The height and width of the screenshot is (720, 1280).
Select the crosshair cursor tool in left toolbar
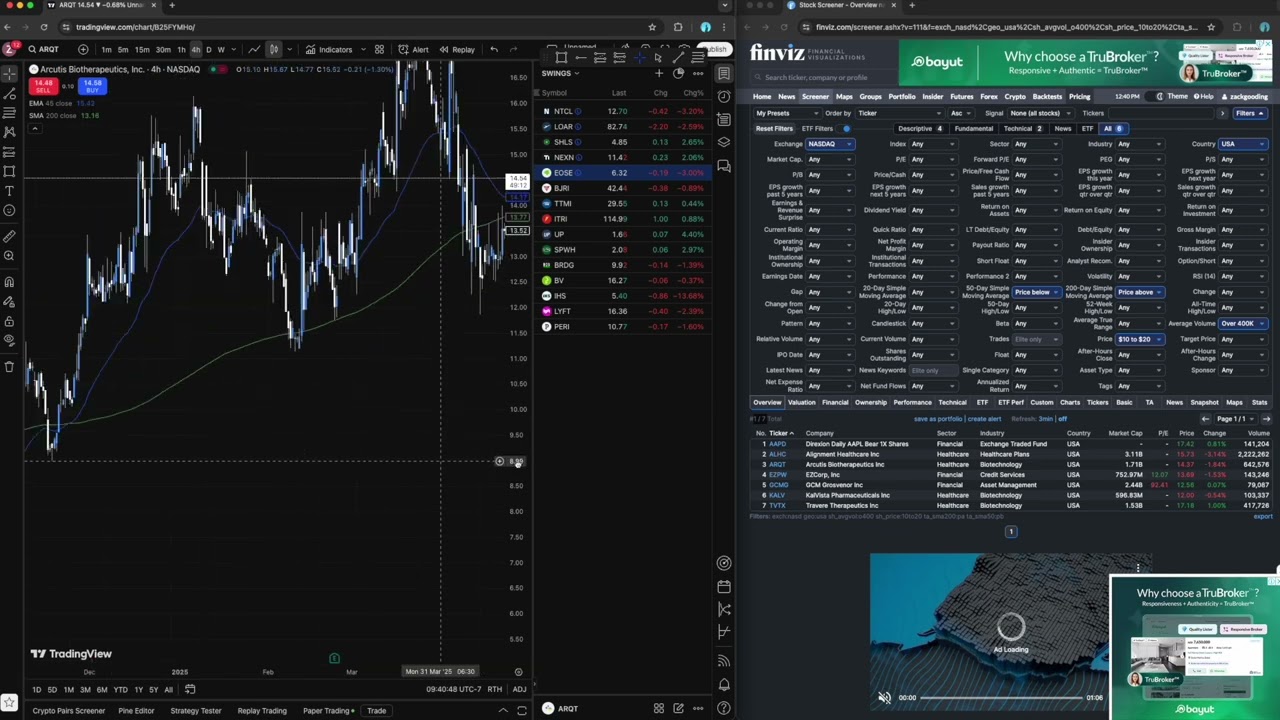[x=9, y=73]
